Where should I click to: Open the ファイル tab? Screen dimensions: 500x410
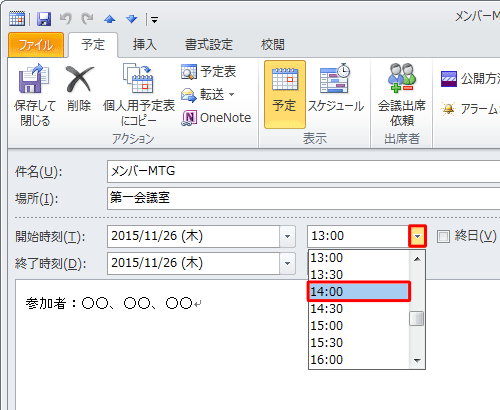point(36,45)
